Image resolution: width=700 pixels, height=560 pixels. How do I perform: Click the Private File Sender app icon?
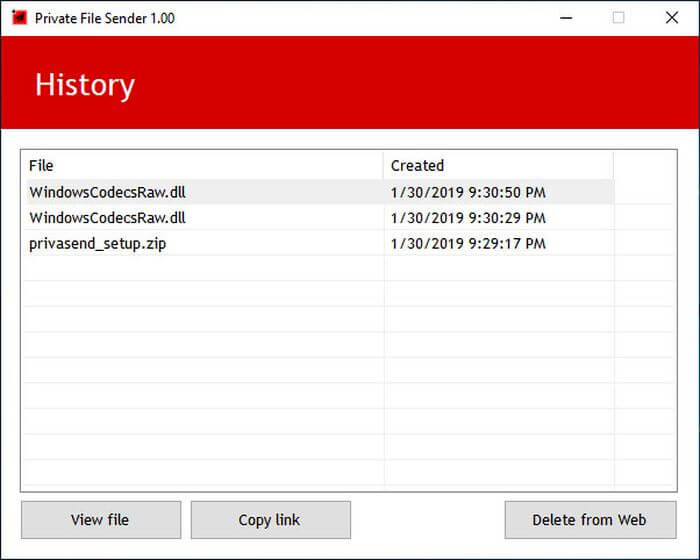click(19, 18)
